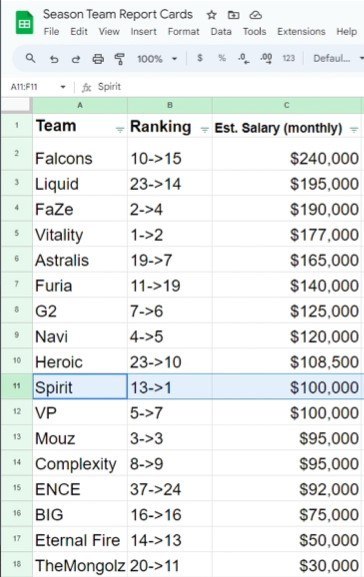Open the Ranking column filter toggle

point(205,129)
